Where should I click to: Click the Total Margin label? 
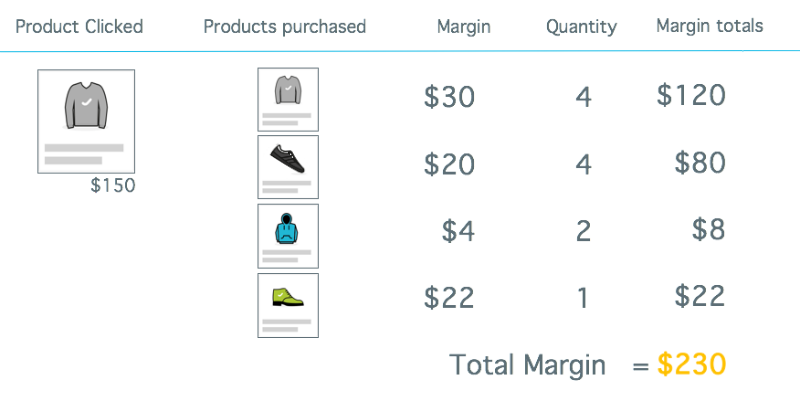point(528,365)
